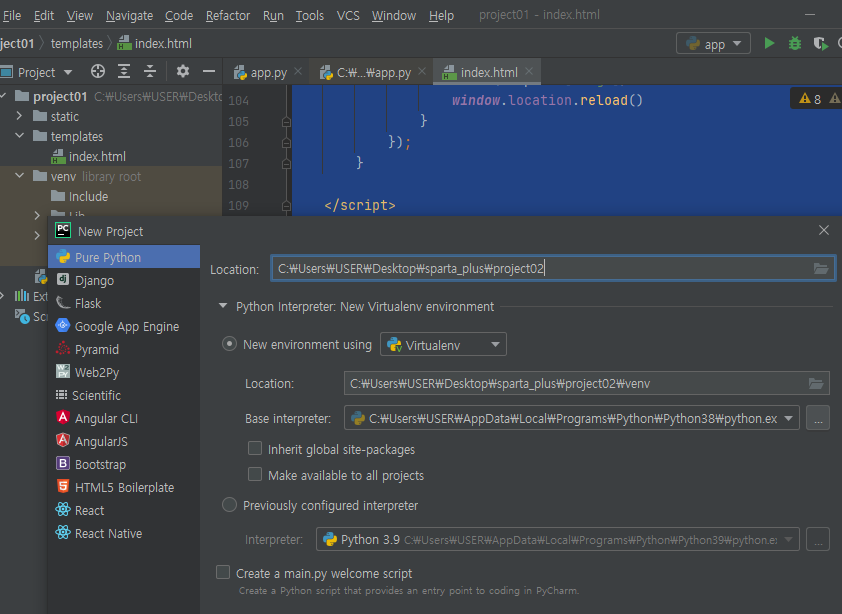Viewport: 842px width, 614px height.
Task: Open the VCS menu
Action: tap(348, 16)
